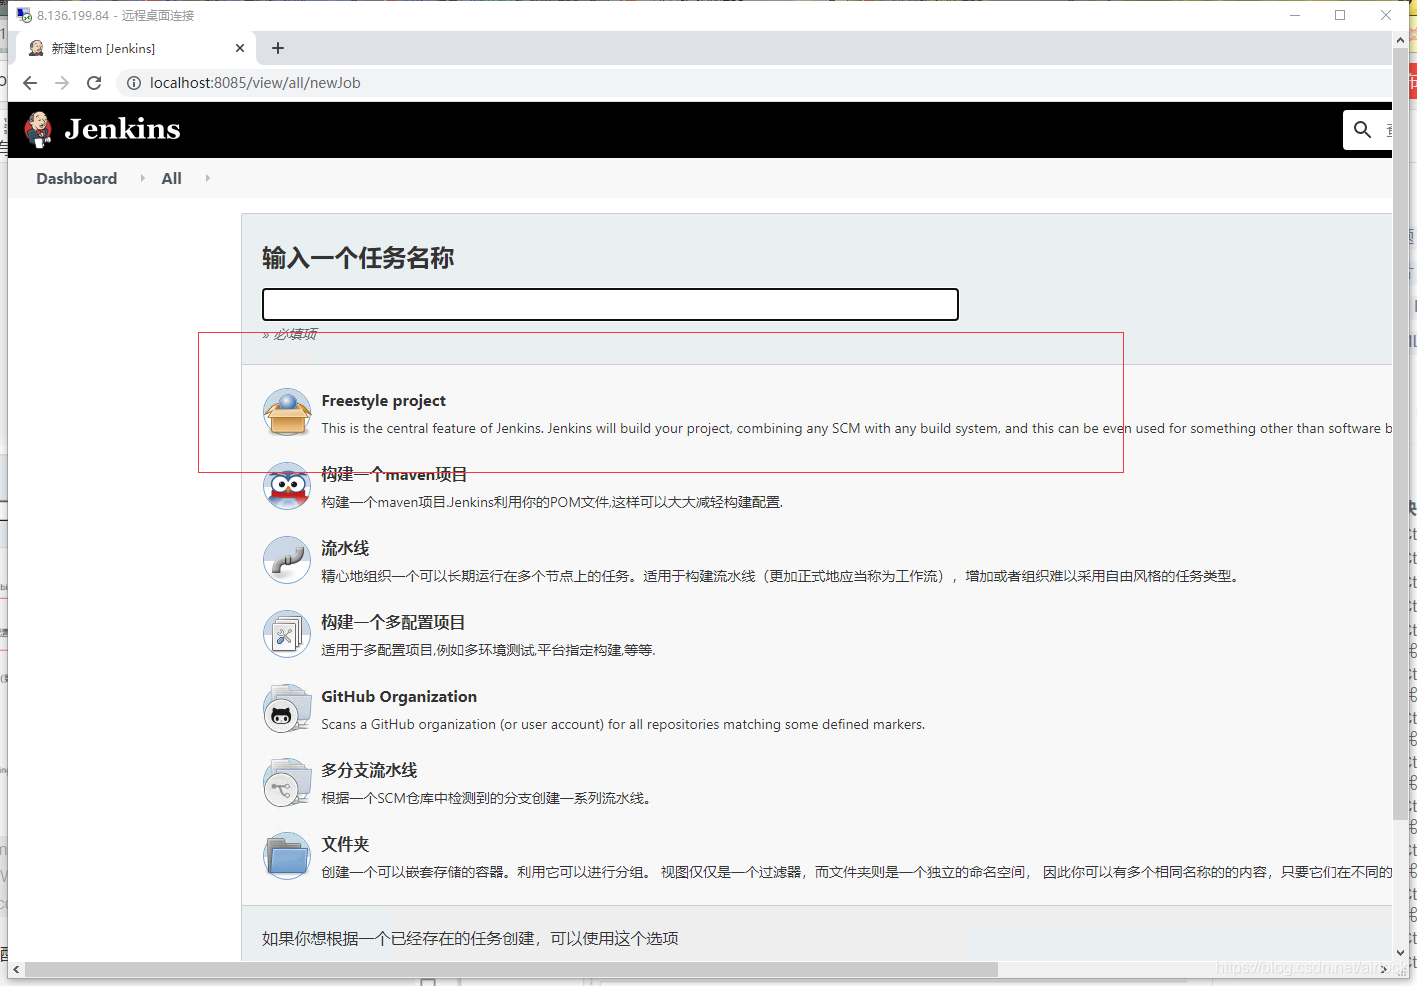Open a new browser tab
This screenshot has width=1417, height=986.
pyautogui.click(x=277, y=48)
